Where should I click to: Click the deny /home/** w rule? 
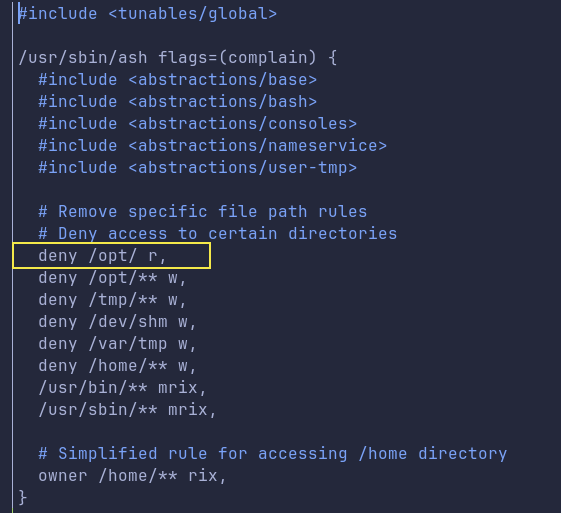[117, 366]
